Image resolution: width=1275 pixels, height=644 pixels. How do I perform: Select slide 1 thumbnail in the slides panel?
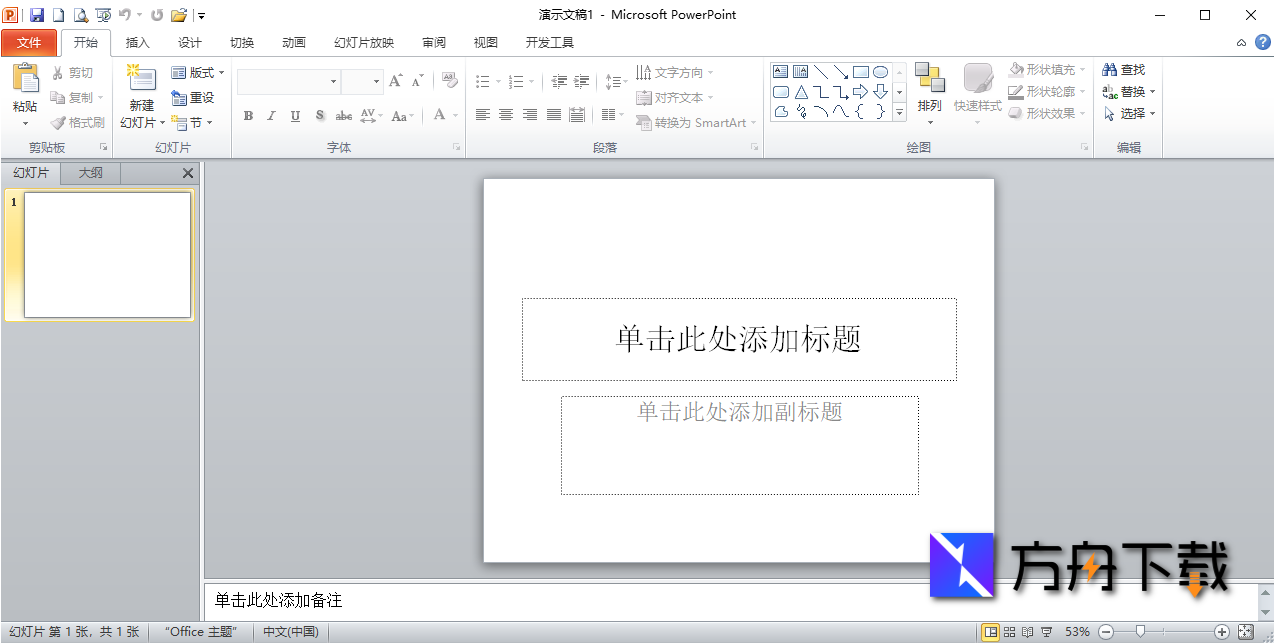(x=106, y=254)
